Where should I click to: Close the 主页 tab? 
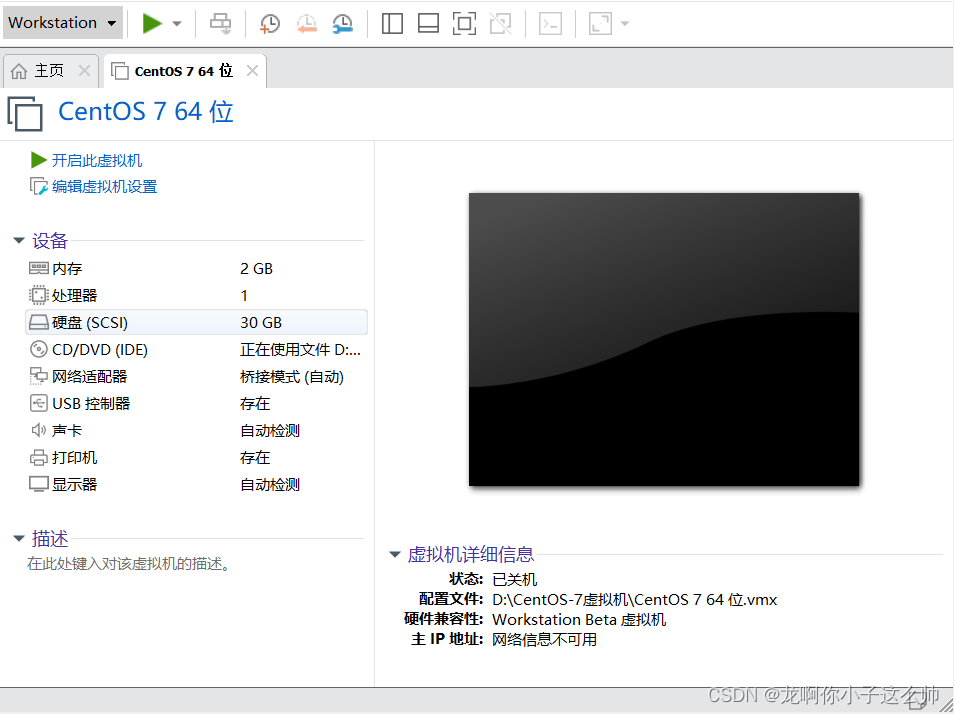85,71
